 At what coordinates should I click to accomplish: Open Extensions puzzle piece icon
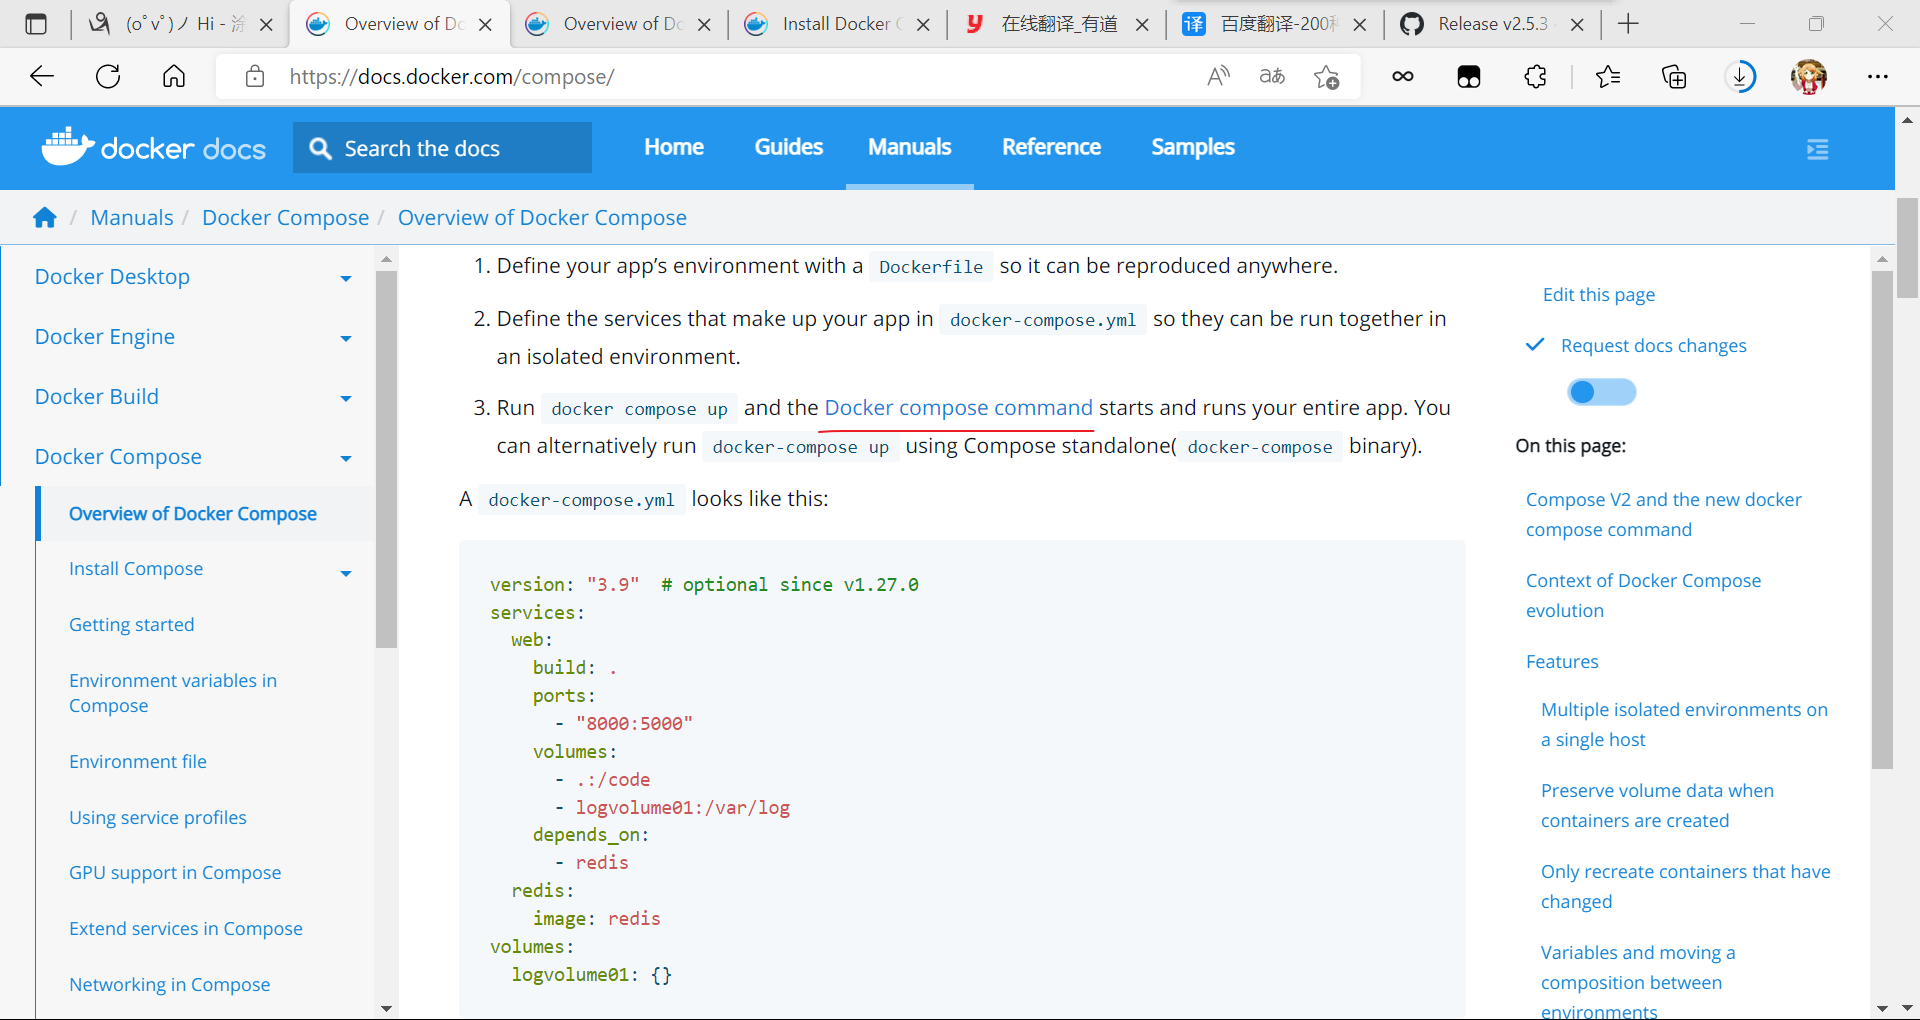click(1535, 77)
